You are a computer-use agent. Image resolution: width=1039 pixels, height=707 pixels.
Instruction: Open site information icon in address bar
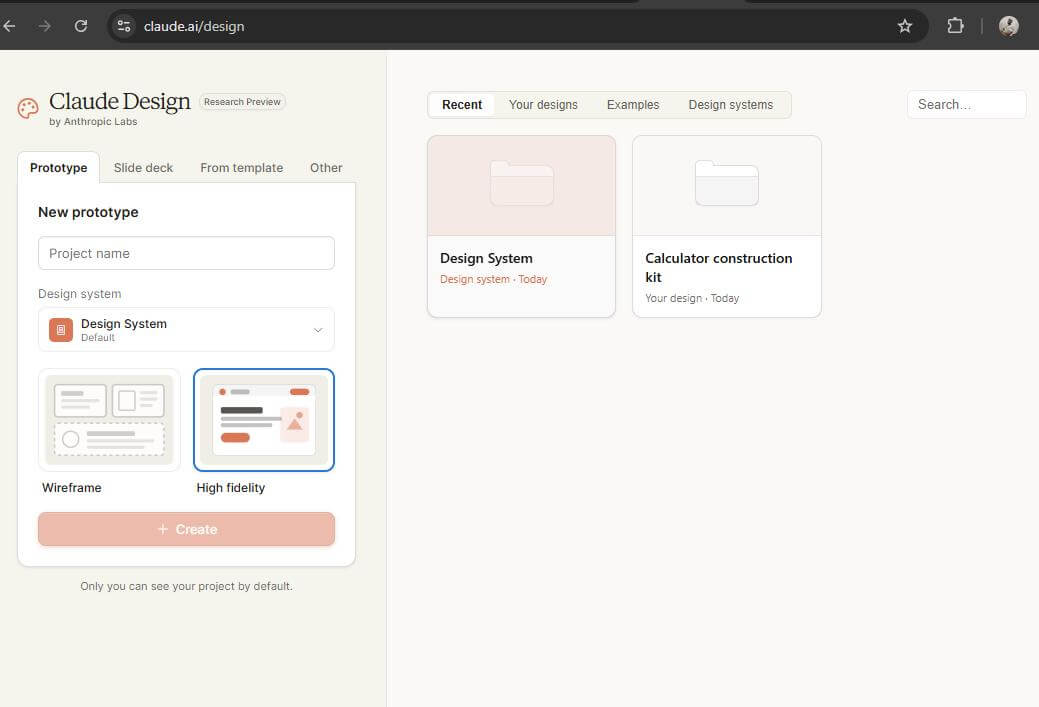[124, 26]
